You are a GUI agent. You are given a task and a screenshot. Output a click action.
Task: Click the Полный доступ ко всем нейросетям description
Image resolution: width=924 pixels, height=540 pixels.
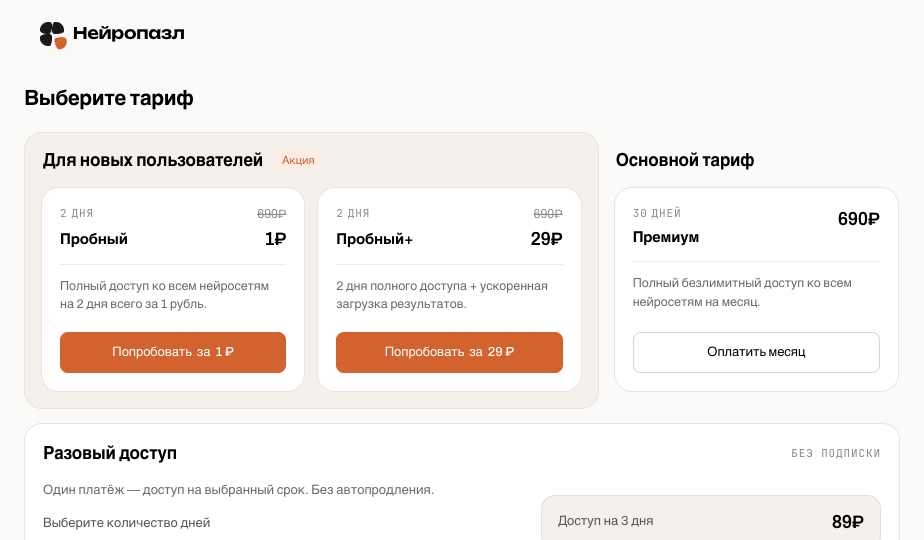pos(164,295)
